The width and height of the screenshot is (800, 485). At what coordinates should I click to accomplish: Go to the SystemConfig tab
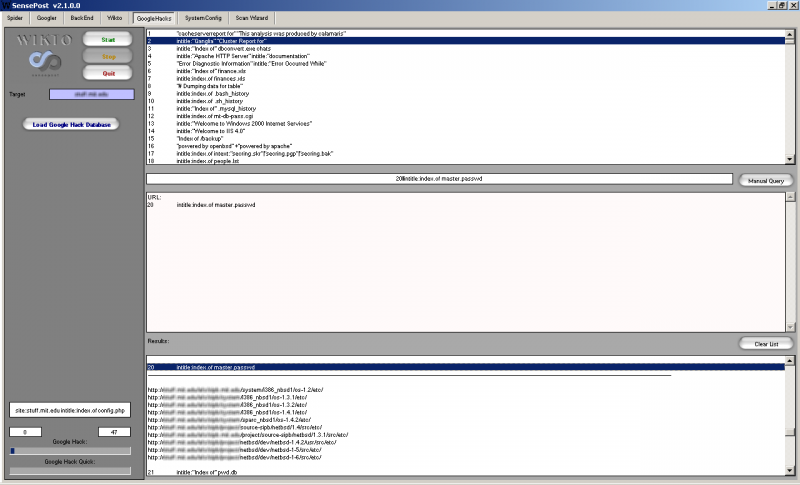tap(203, 18)
